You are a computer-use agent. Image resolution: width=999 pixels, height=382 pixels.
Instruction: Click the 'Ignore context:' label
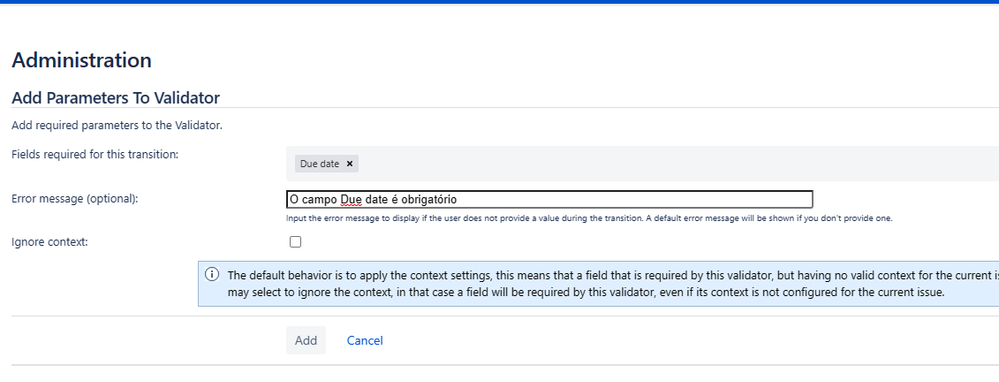[50, 242]
